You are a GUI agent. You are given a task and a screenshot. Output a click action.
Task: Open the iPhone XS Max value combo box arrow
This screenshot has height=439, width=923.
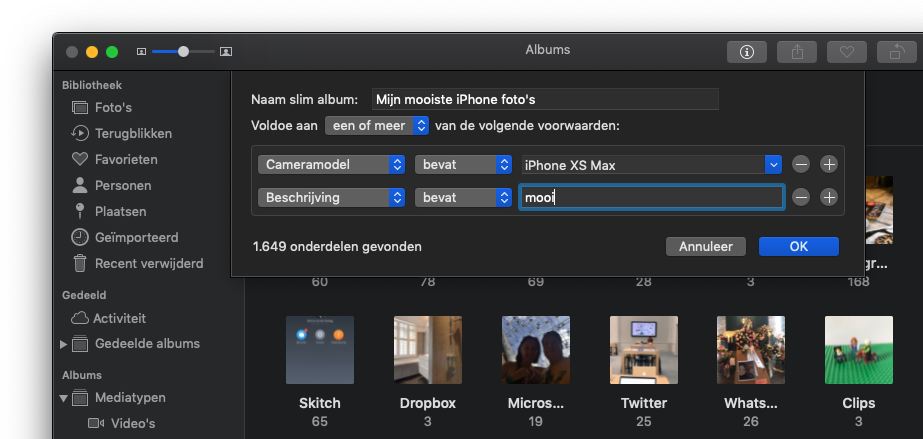tap(773, 165)
